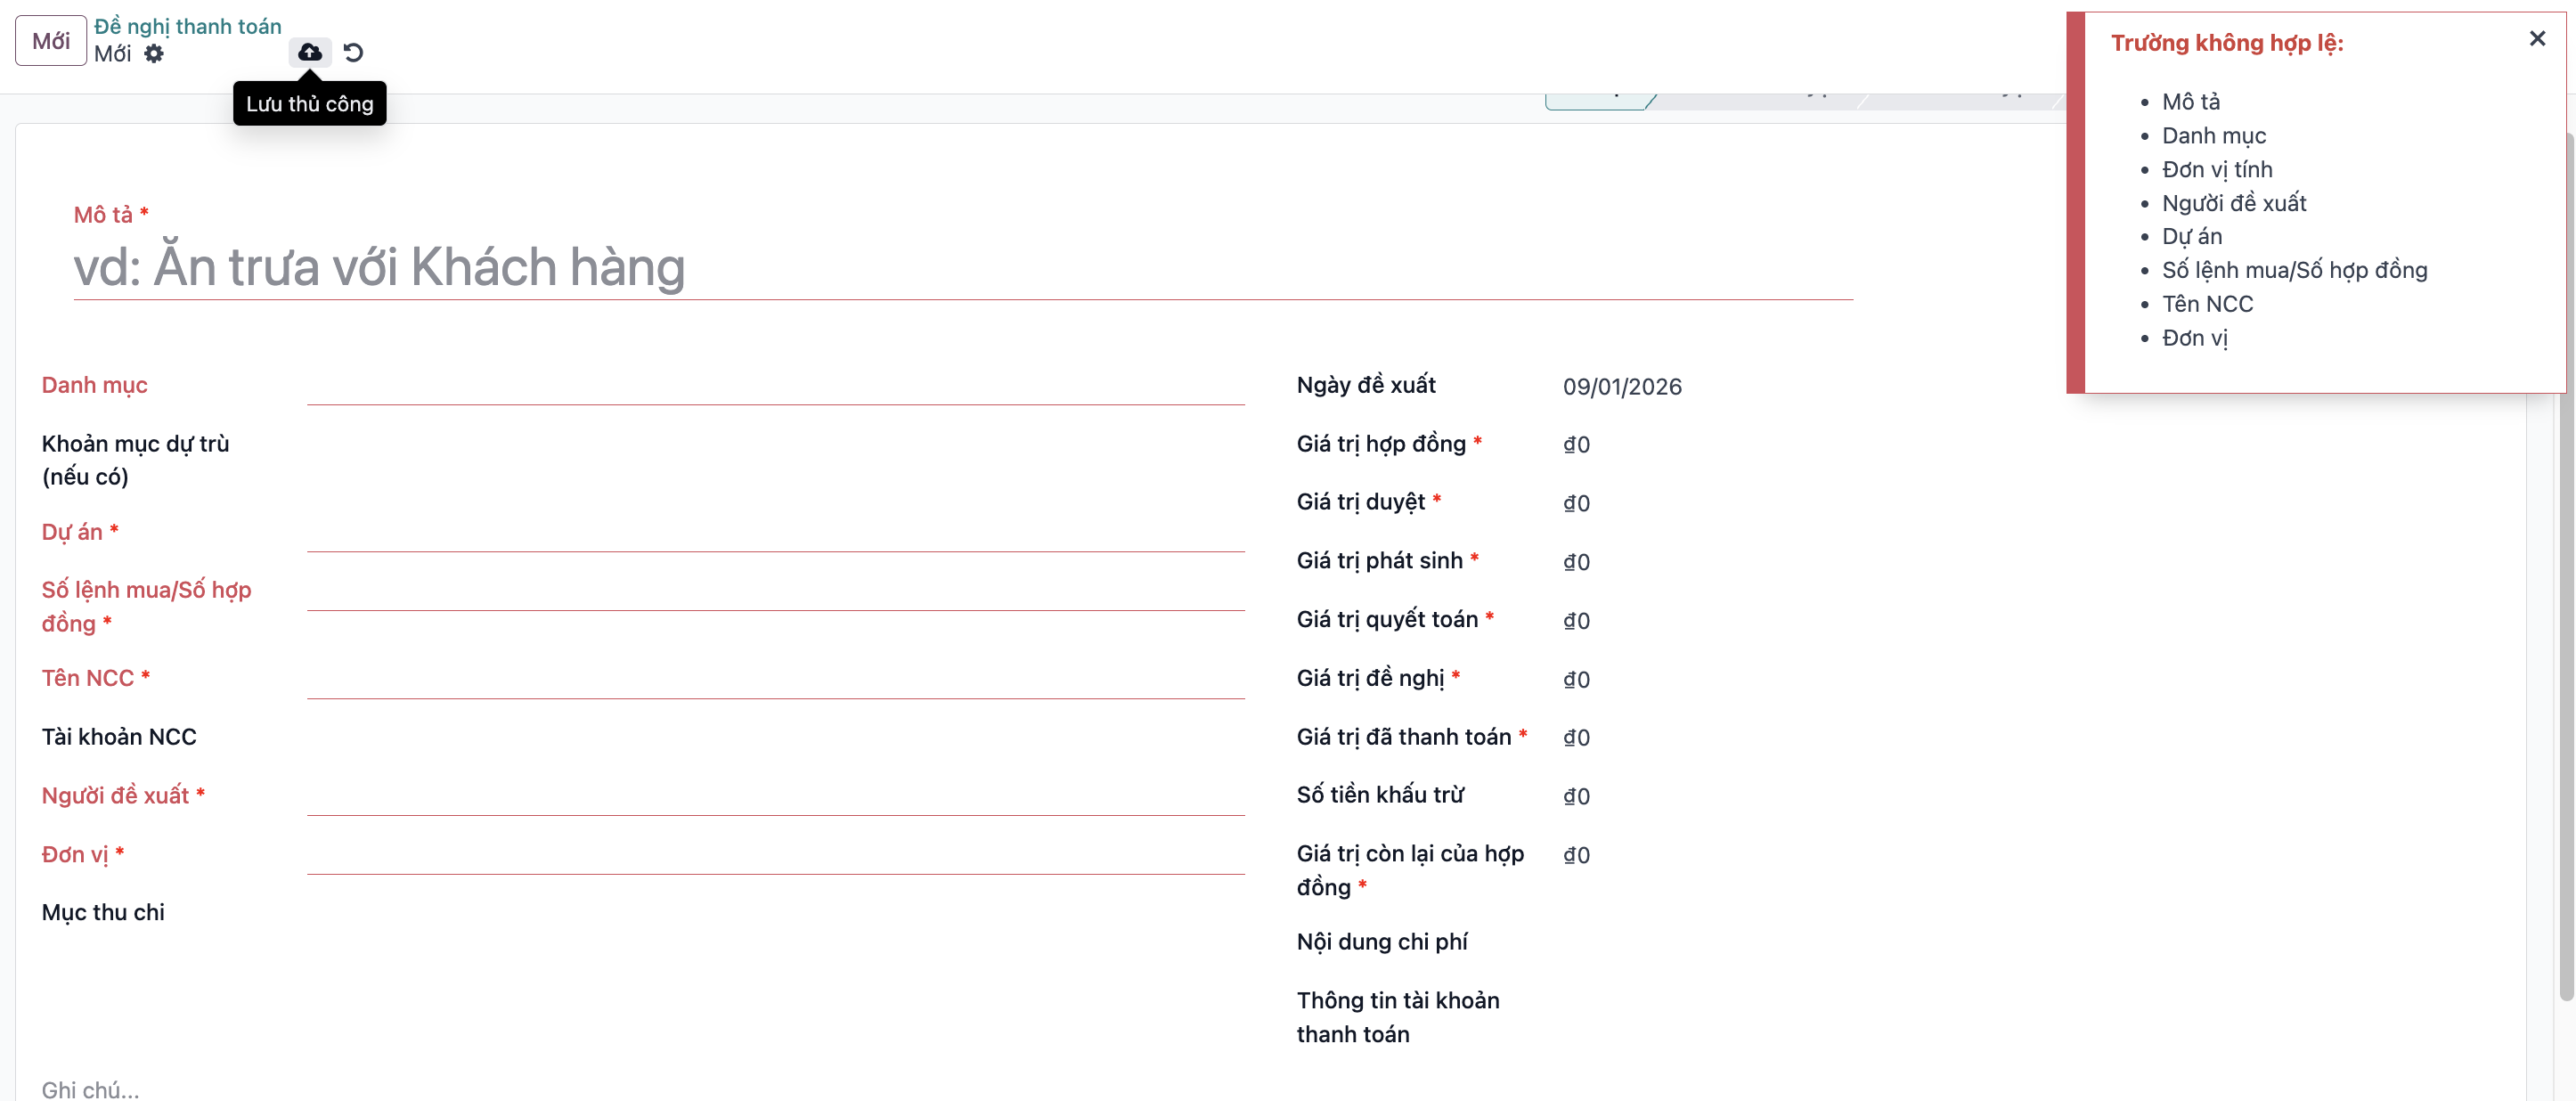Open the Danh mục dropdown field
This screenshot has width=2576, height=1101.
776,386
